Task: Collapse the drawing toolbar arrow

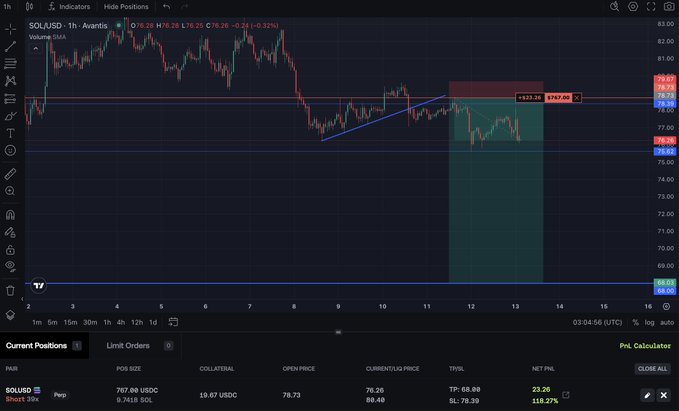Action: pos(22,299)
